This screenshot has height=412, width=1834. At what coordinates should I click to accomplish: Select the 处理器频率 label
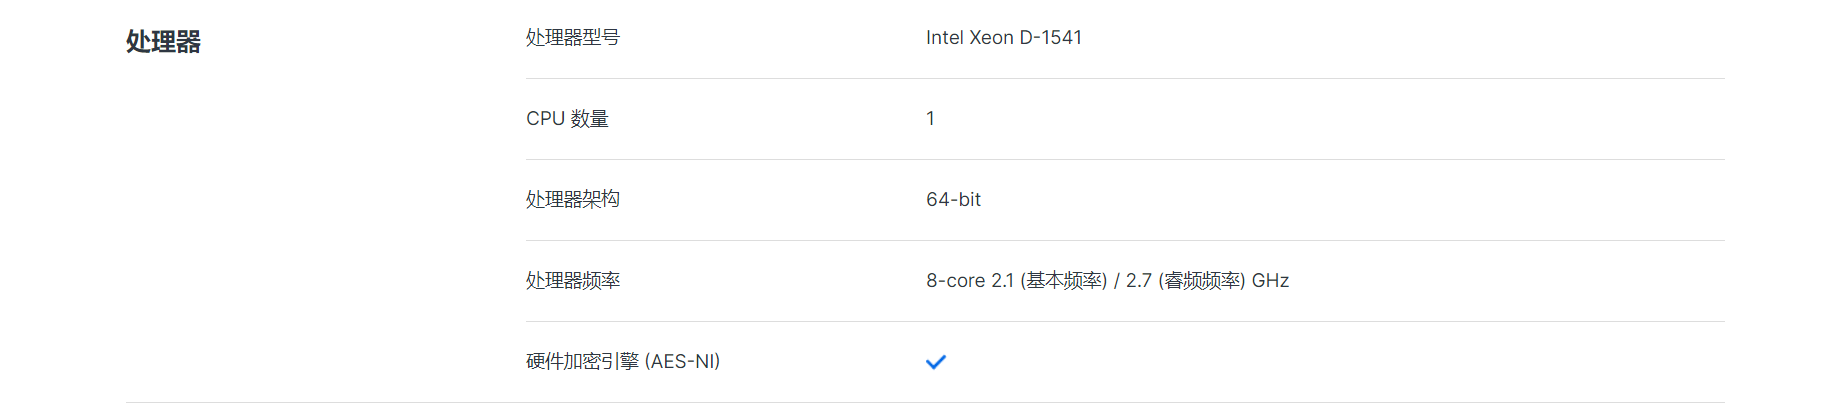[573, 281]
